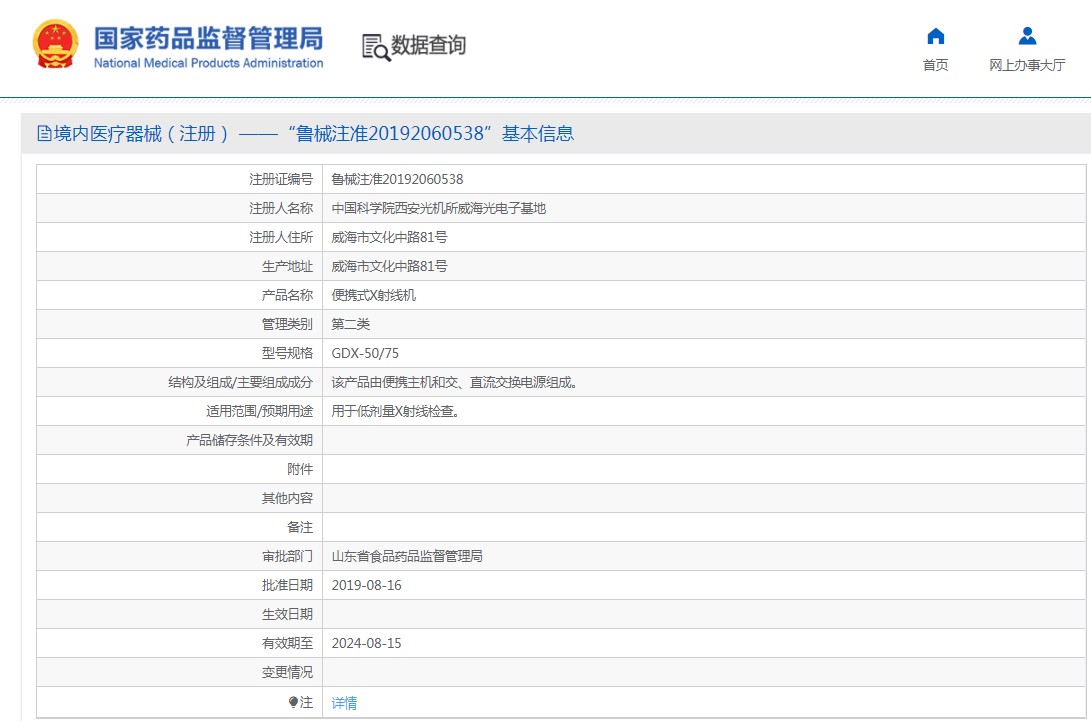Select management class 第二类
This screenshot has width=1091, height=721.
351,324
